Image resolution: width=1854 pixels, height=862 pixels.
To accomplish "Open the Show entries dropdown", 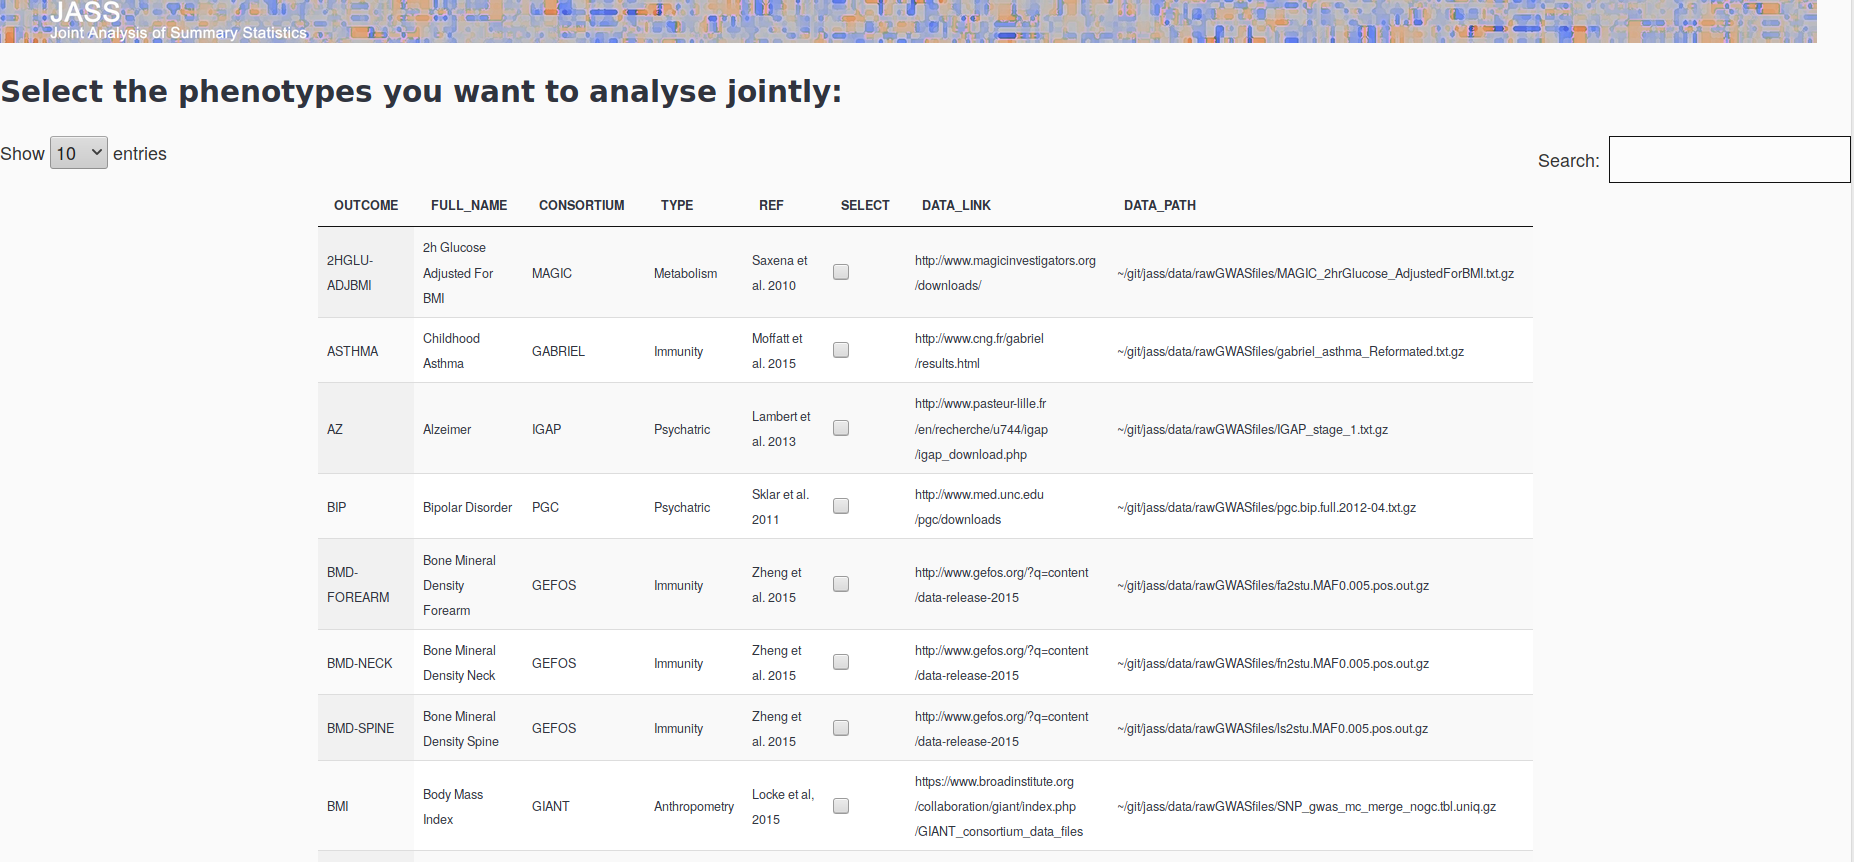I will 78,153.
